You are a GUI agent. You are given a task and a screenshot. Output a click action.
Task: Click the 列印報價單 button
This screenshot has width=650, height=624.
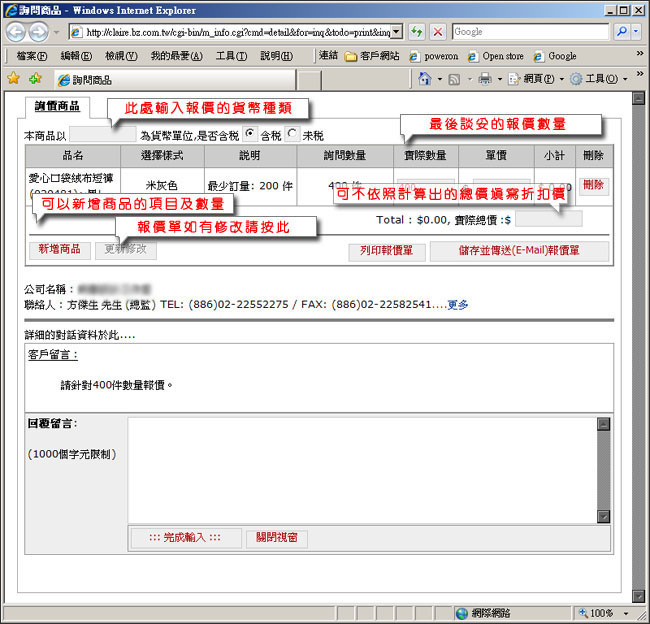tap(386, 251)
